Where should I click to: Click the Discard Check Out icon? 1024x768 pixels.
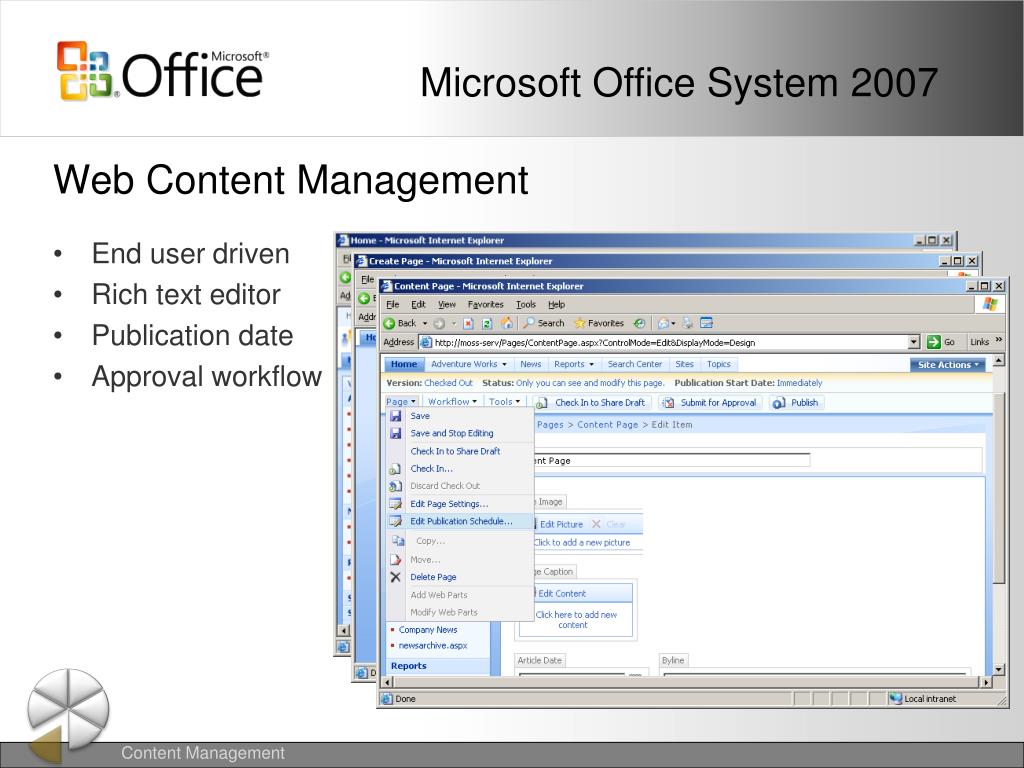point(395,486)
